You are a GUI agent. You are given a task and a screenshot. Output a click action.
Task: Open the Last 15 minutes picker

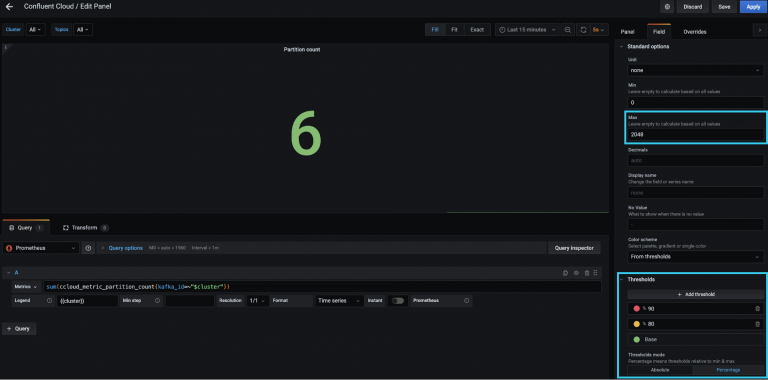527,30
